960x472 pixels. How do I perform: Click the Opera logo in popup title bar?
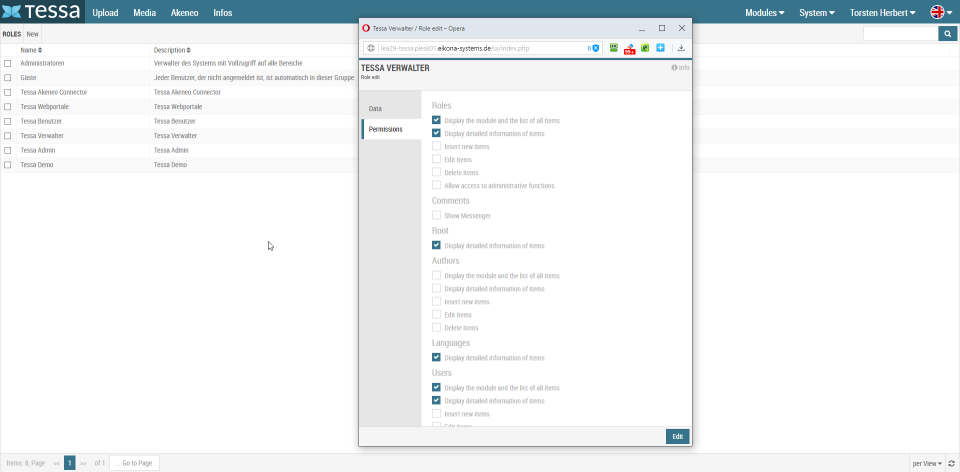coord(366,28)
